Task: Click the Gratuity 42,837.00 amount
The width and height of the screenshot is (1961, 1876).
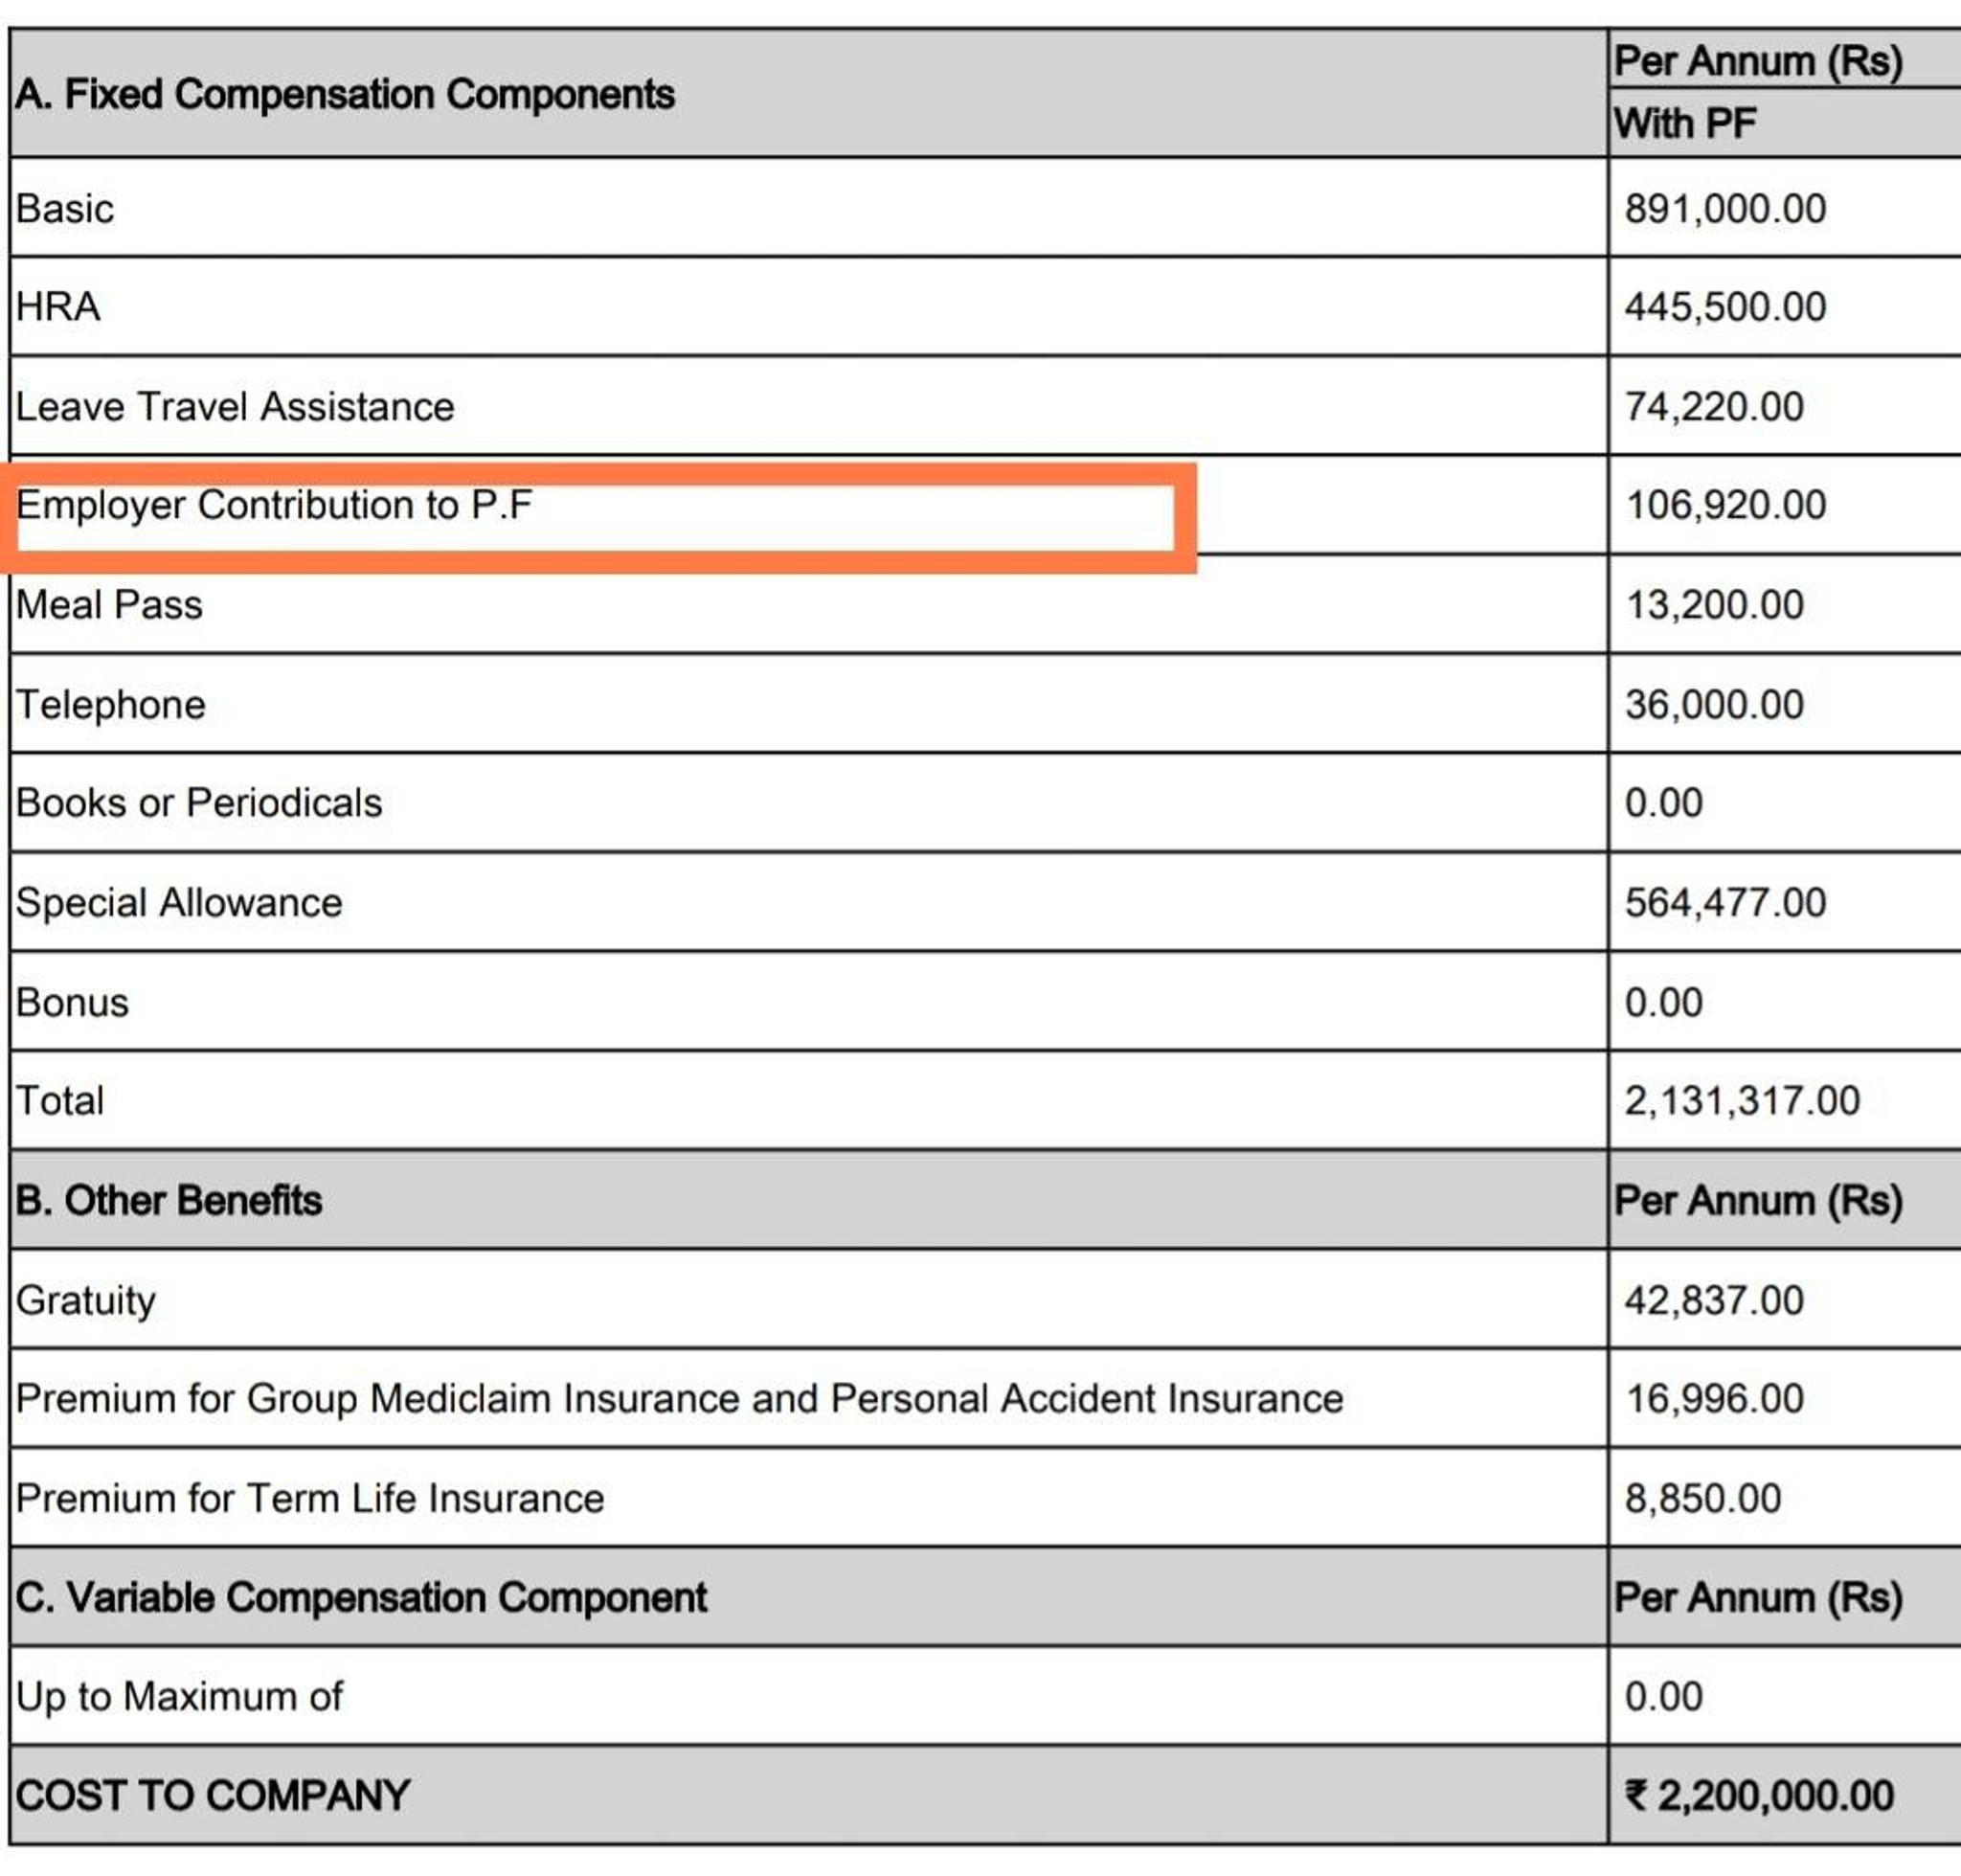Action: click(x=1714, y=1301)
